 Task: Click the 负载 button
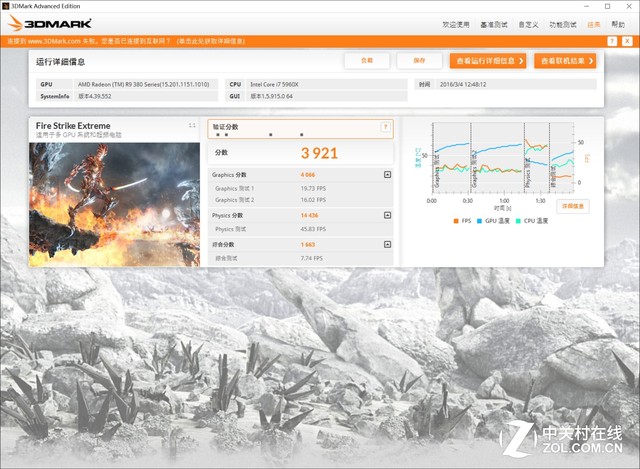pyautogui.click(x=366, y=61)
